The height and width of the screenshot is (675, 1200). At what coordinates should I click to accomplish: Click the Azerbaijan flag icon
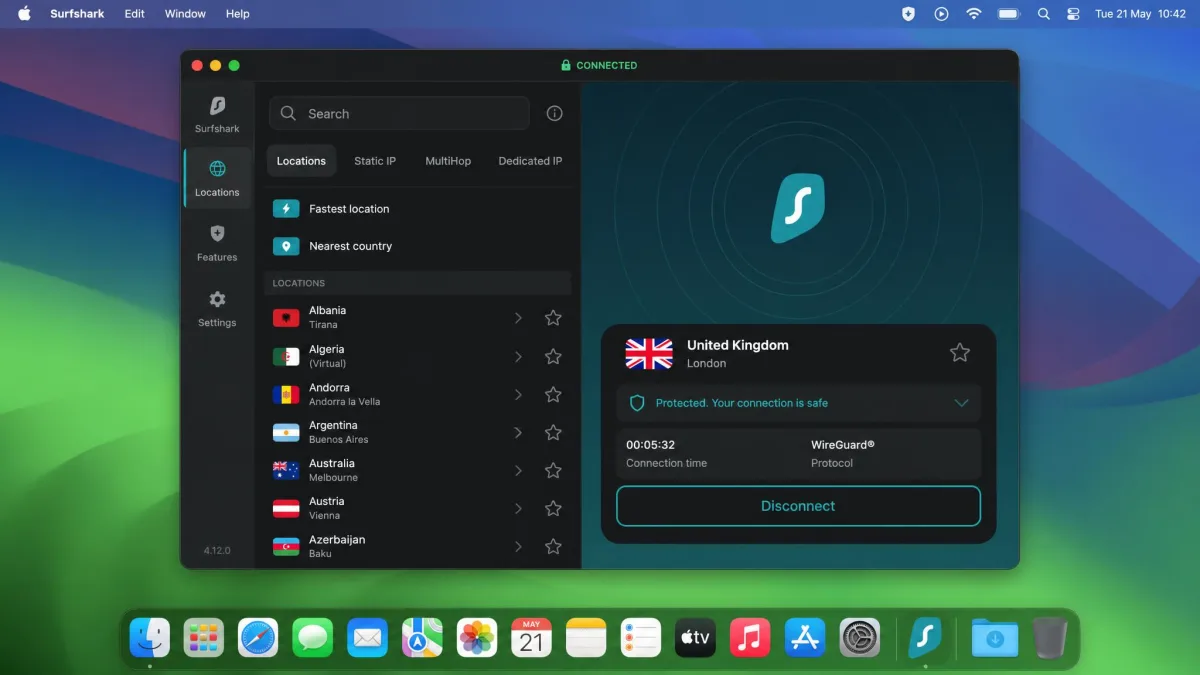[286, 547]
